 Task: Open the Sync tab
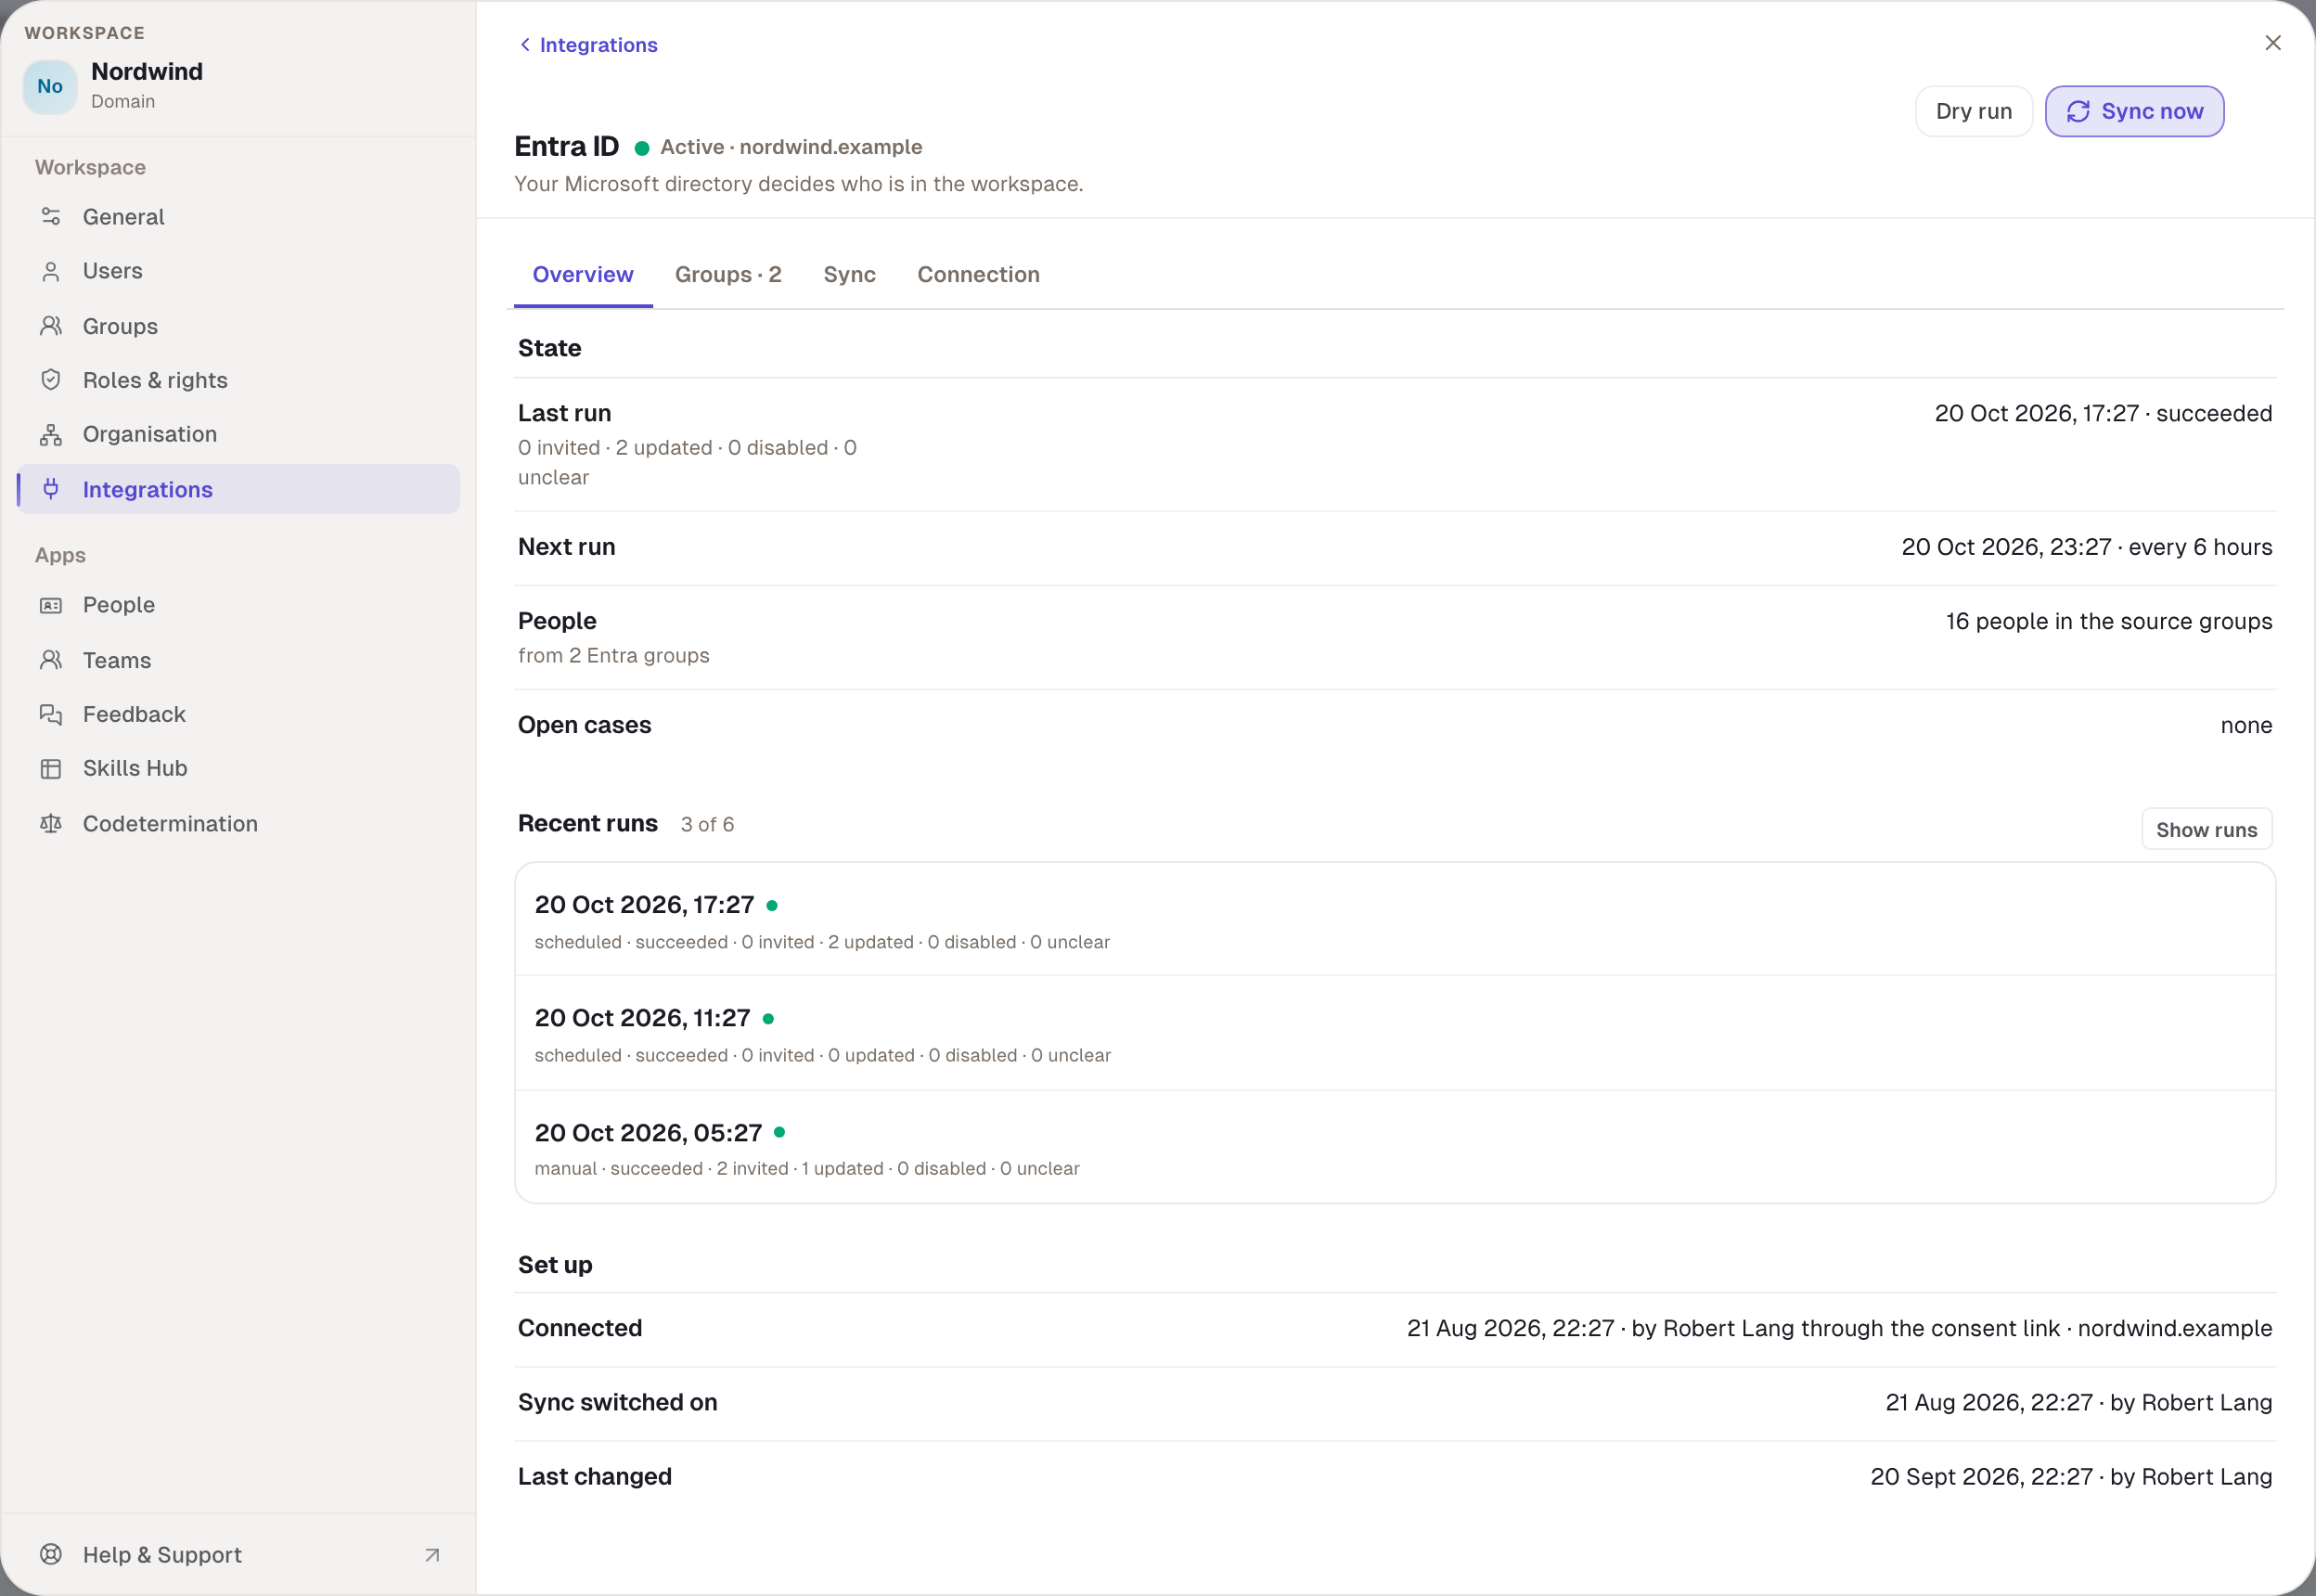(849, 274)
